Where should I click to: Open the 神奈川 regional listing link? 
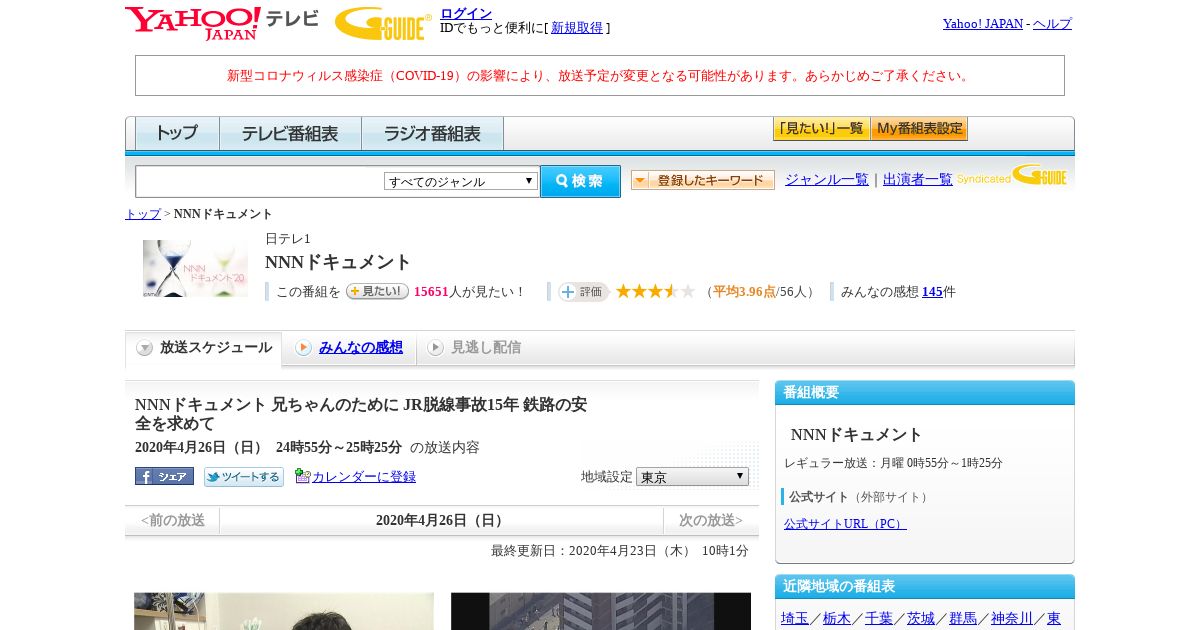(x=1012, y=618)
